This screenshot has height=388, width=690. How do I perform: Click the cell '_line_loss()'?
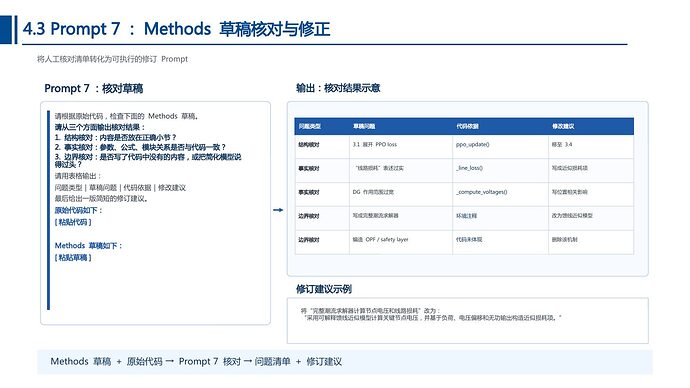(x=470, y=168)
